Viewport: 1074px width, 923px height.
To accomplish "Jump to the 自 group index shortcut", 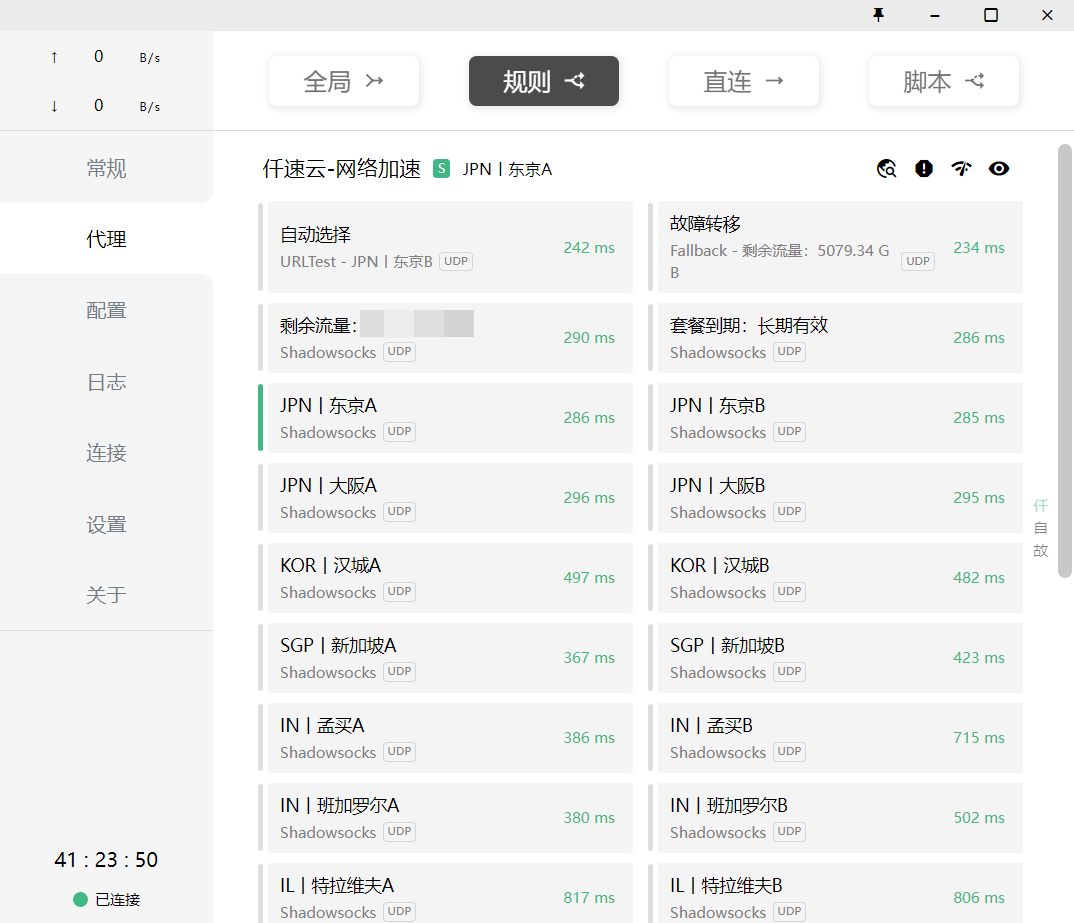I will coord(1040,528).
